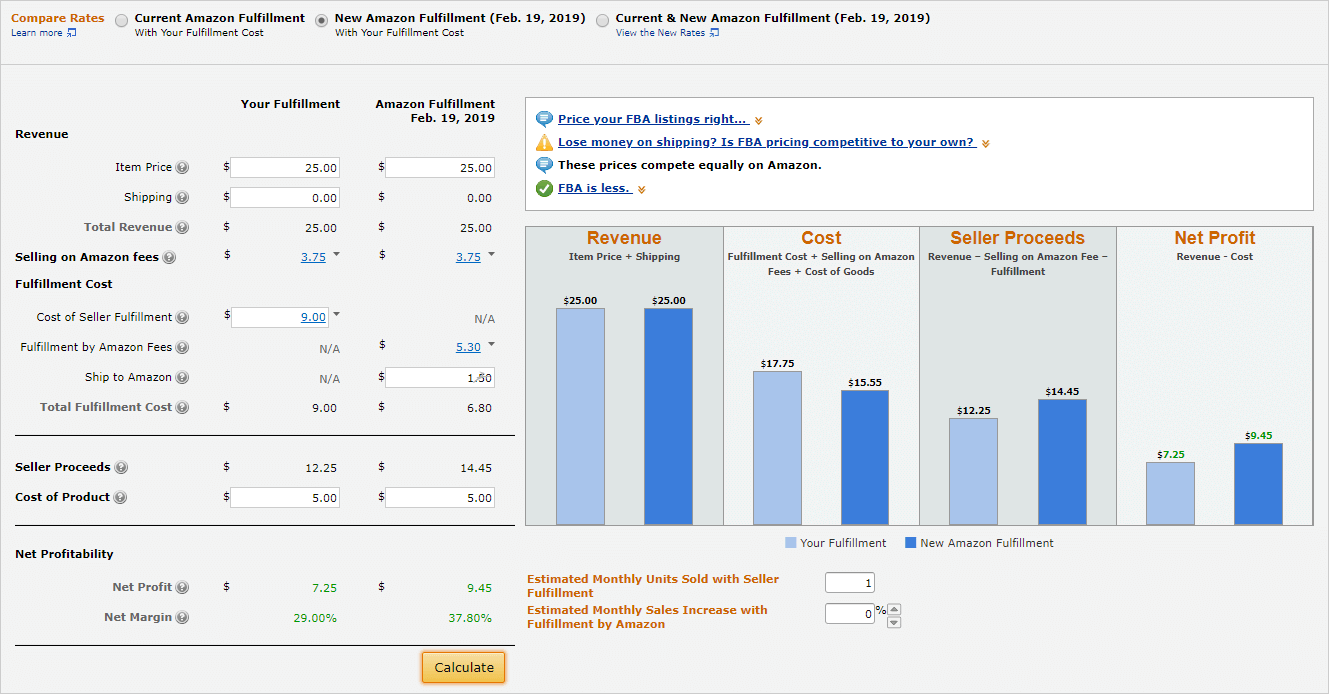The width and height of the screenshot is (1329, 695).
Task: Click New Amazon Fulfillment $15.55 Cost bar
Action: tap(865, 457)
